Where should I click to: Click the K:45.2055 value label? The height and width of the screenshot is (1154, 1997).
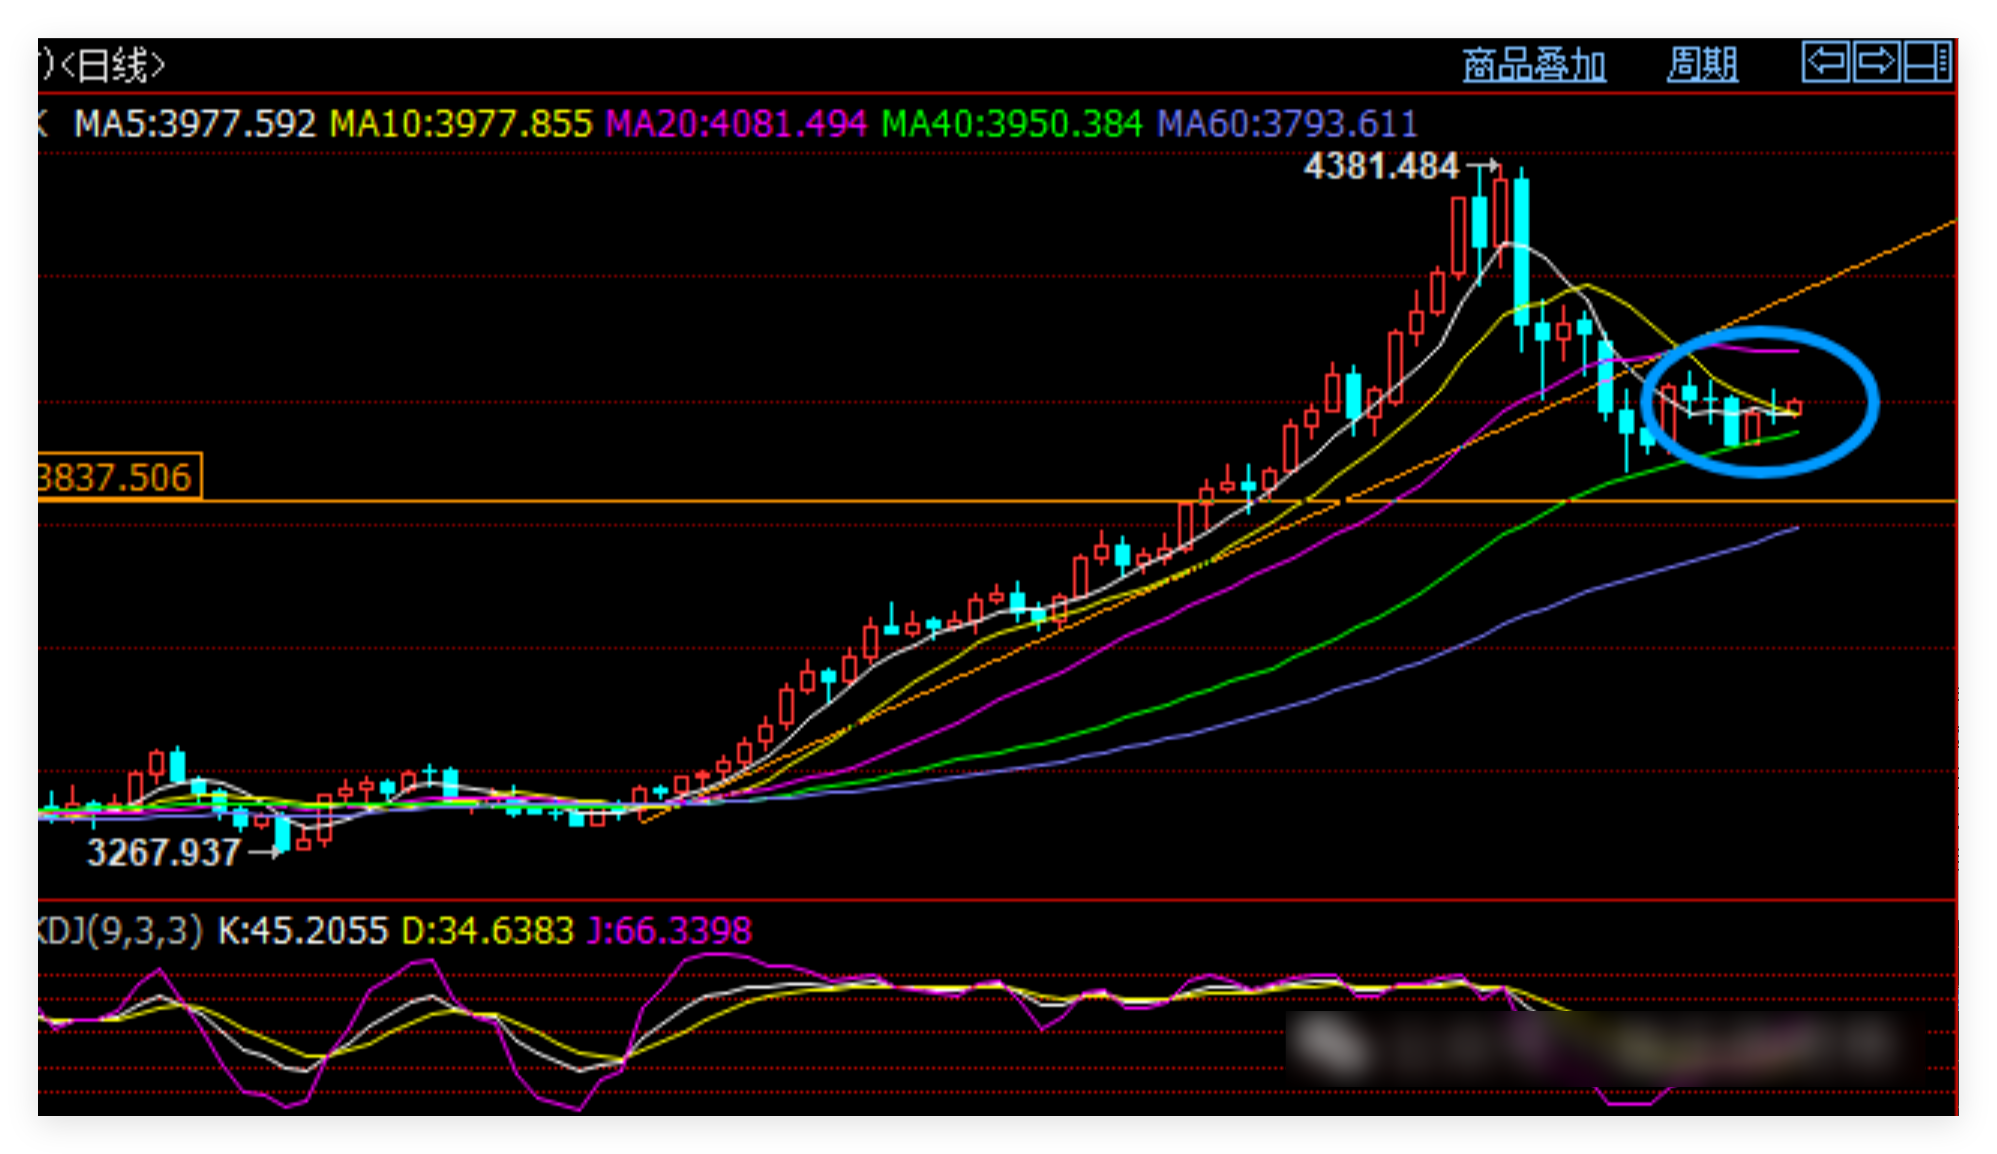(302, 931)
